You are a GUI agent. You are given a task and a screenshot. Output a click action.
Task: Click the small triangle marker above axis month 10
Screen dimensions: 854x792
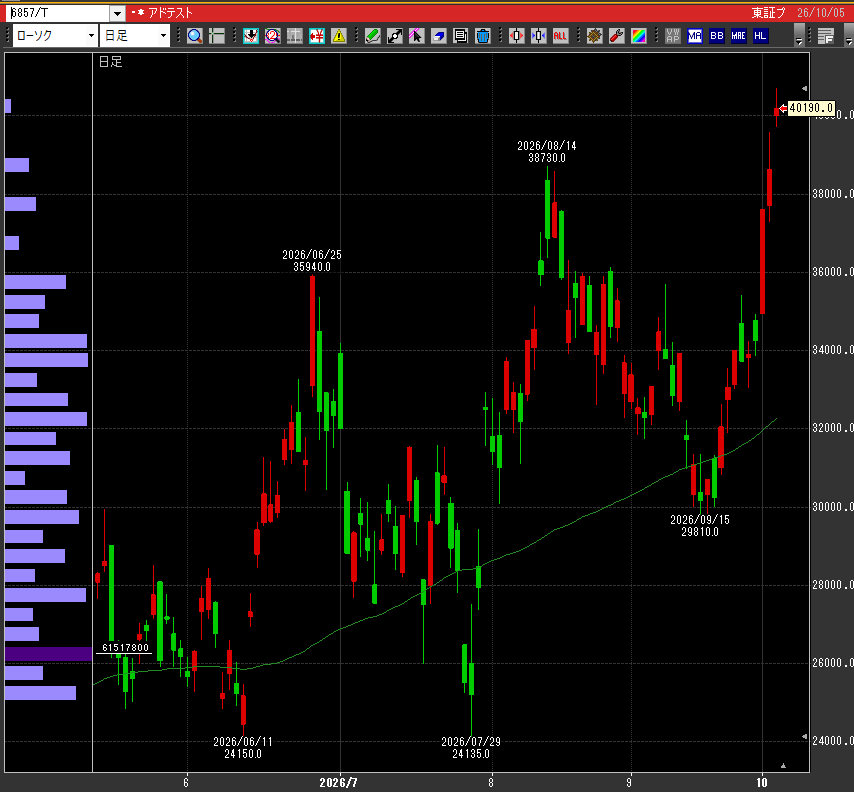[x=783, y=765]
